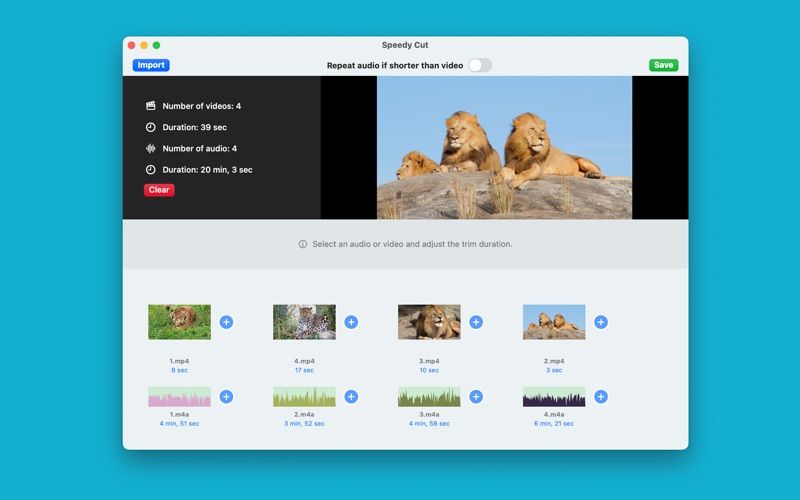Click the lions video preview
800x500 pixels.
click(504, 147)
